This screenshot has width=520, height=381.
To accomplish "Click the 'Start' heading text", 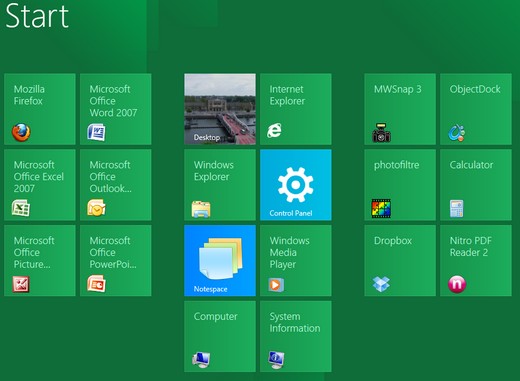I will coord(37,15).
